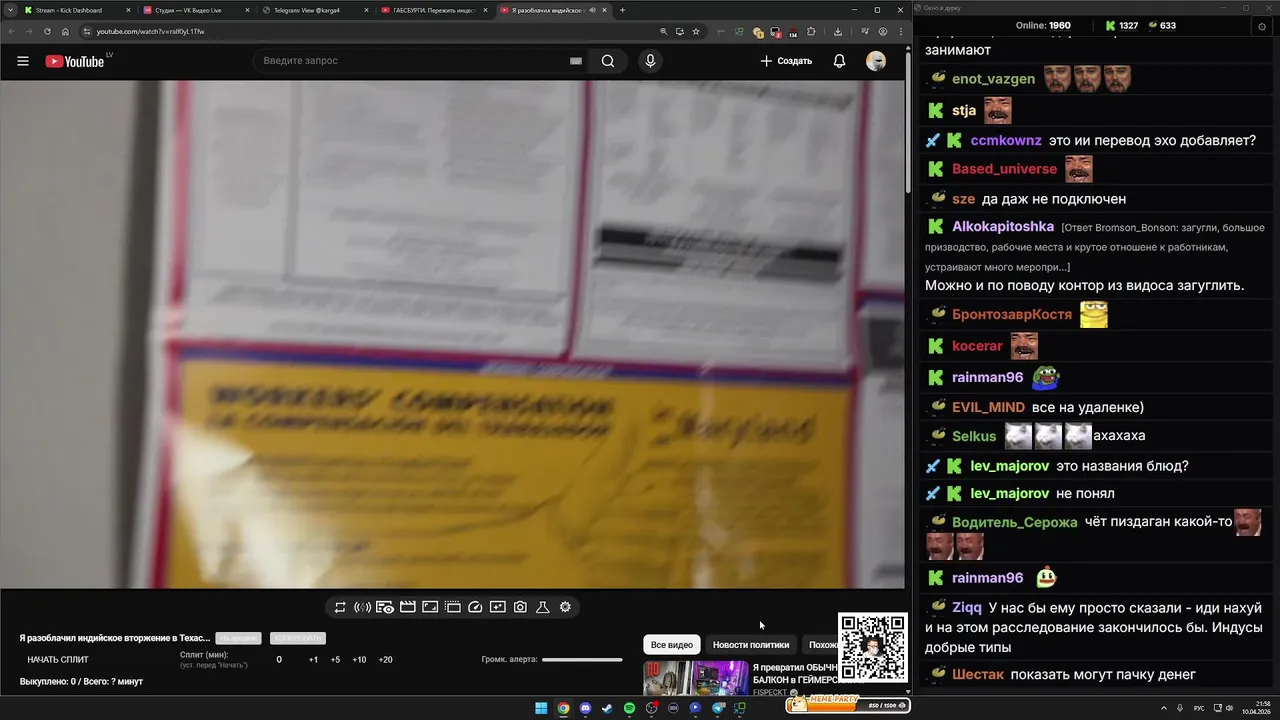This screenshot has width=1280, height=720.
Task: Click the Создать button
Action: [x=786, y=61]
